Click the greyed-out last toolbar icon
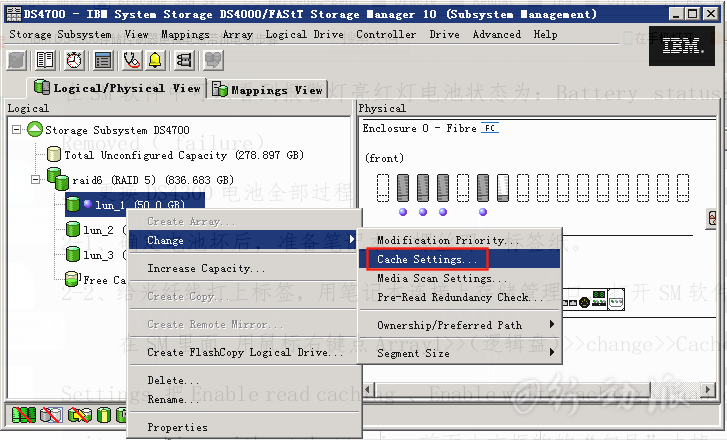Viewport: 727px width, 440px height. click(213, 60)
